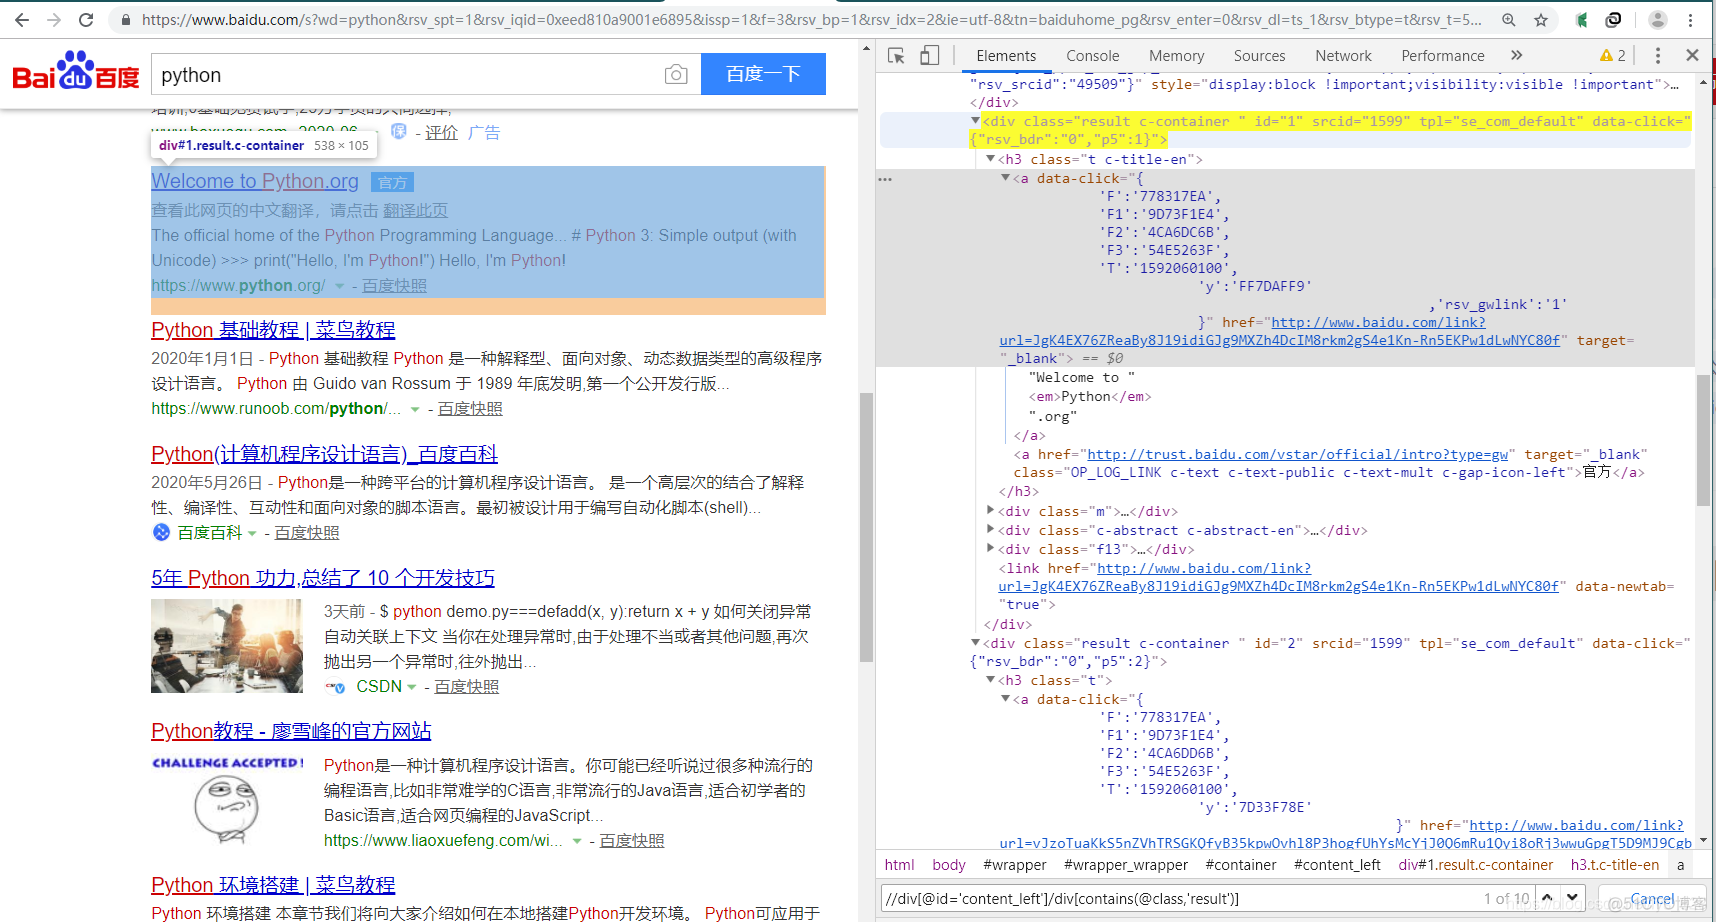1716x922 pixels.
Task: Click 翻译此页 translate link
Action: coord(415,211)
